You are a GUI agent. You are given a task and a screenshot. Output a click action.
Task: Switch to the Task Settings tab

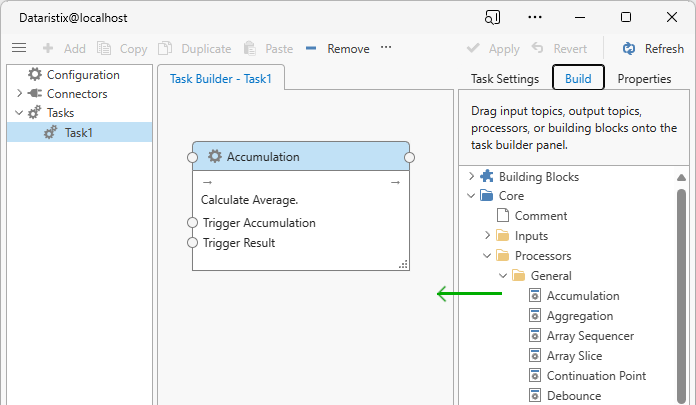click(504, 79)
